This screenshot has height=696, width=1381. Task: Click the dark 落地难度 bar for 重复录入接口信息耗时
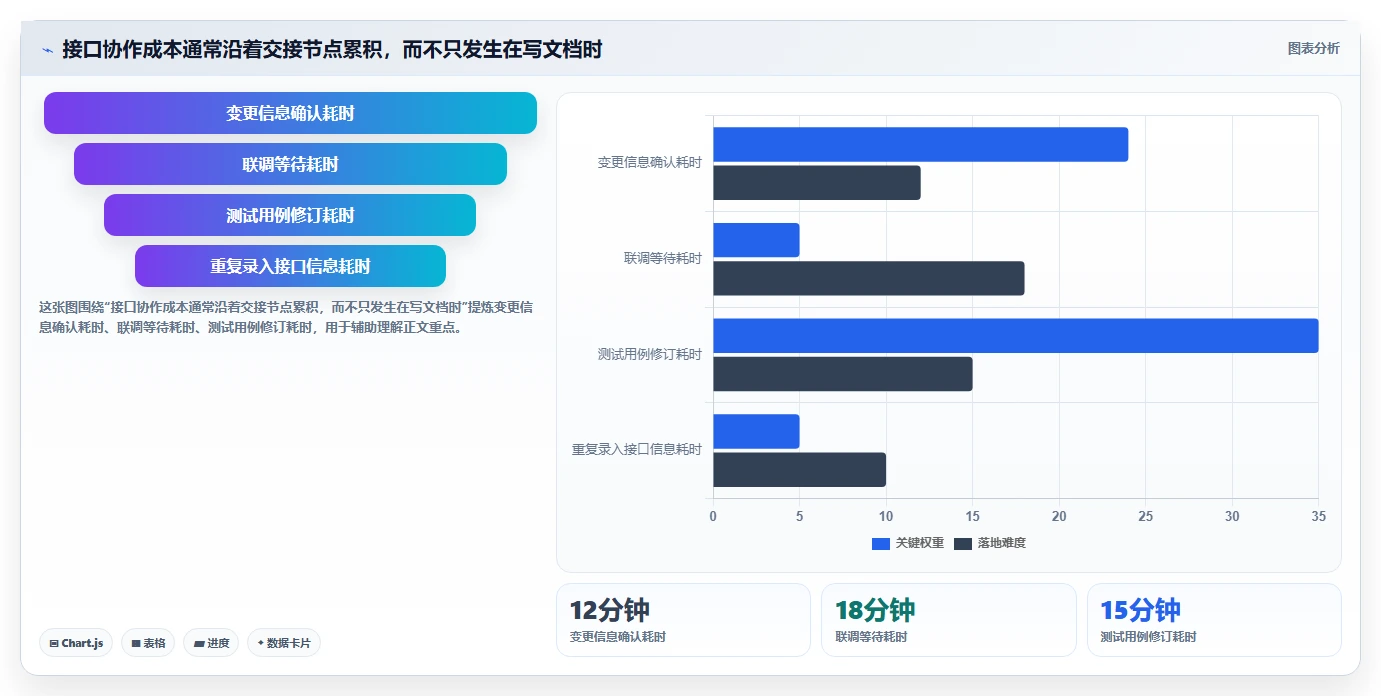(799, 470)
